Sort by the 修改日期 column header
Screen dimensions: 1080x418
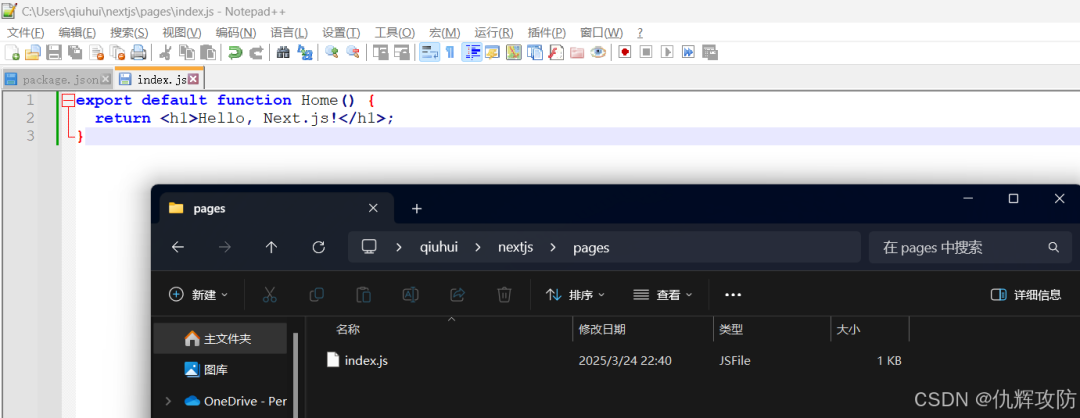pyautogui.click(x=643, y=329)
